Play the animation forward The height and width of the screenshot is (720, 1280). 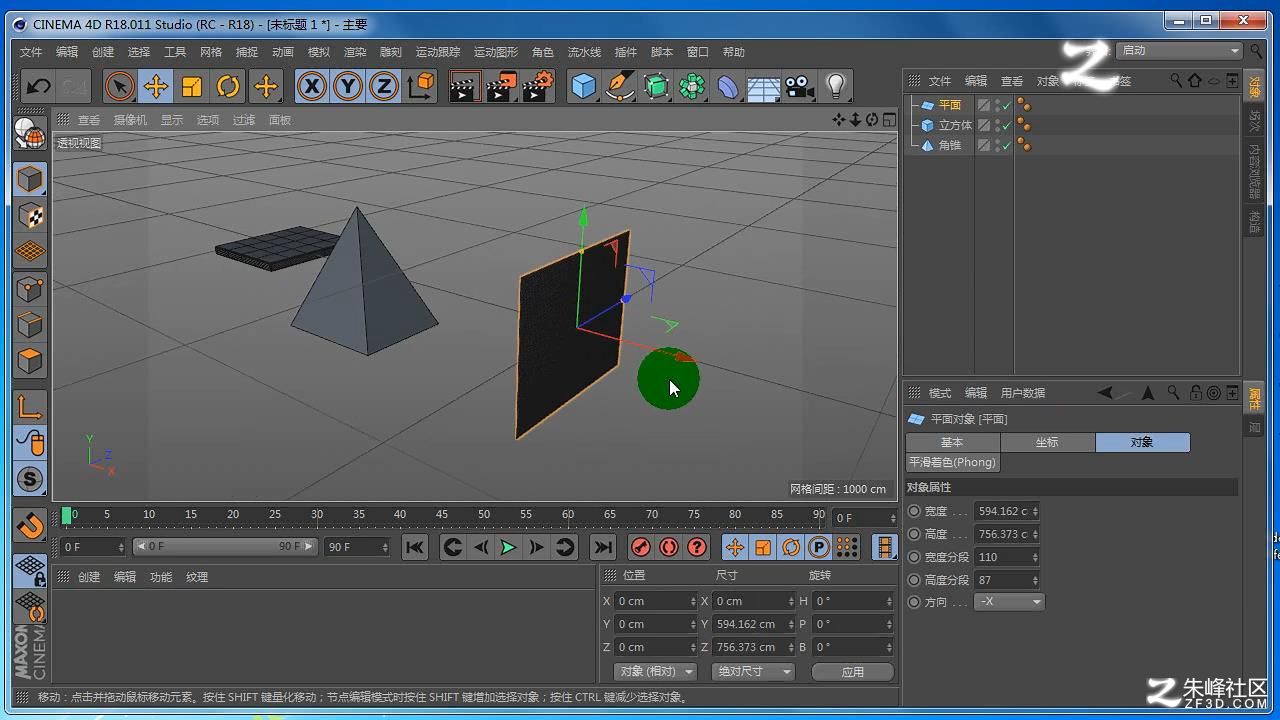point(508,547)
